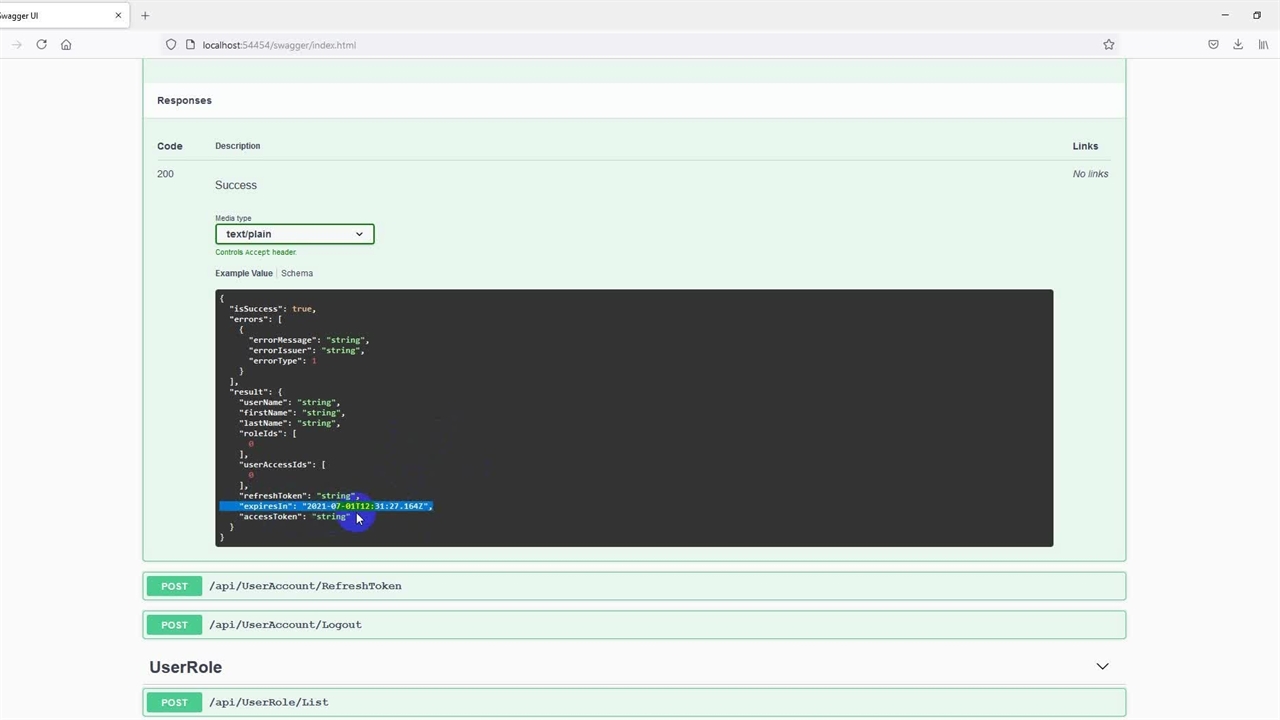Click the forward navigation arrow
1280x720 pixels.
pos(16,44)
